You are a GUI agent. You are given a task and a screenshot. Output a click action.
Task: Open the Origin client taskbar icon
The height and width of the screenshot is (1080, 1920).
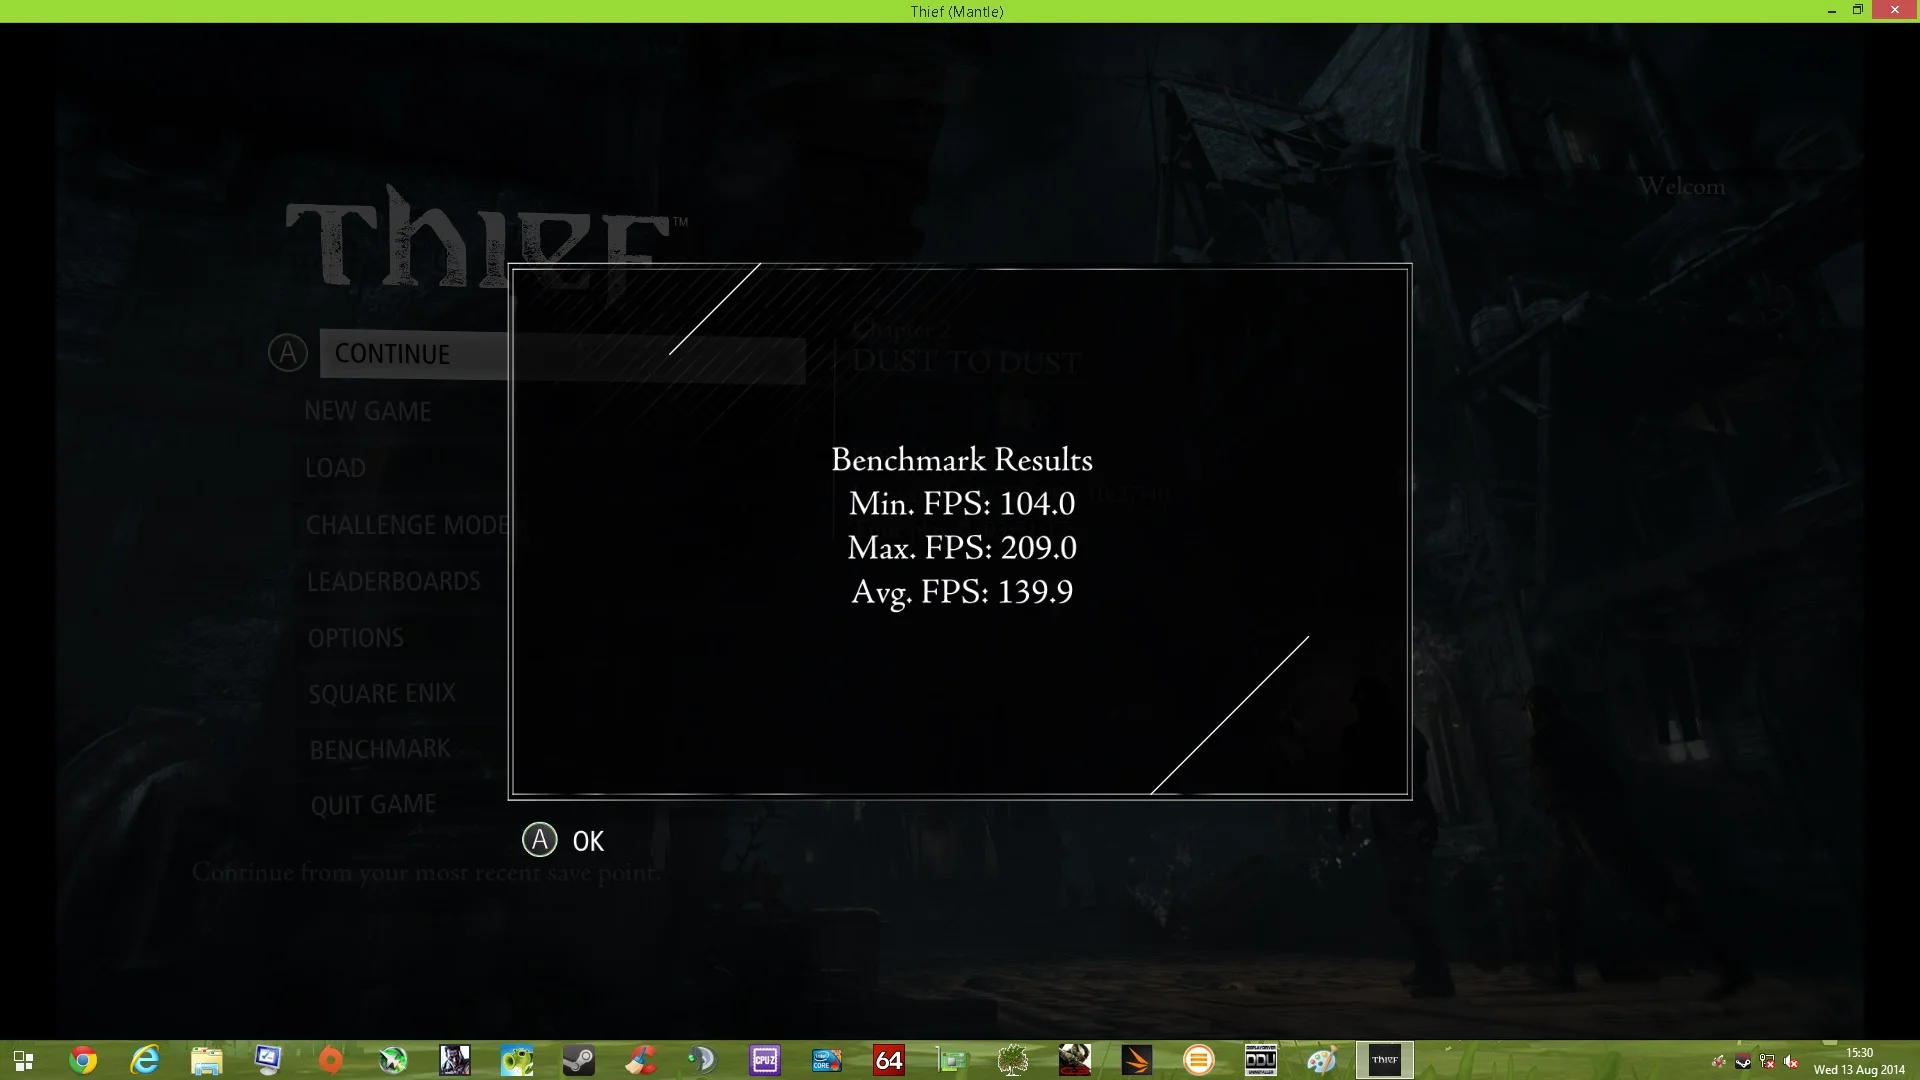[x=331, y=1060]
